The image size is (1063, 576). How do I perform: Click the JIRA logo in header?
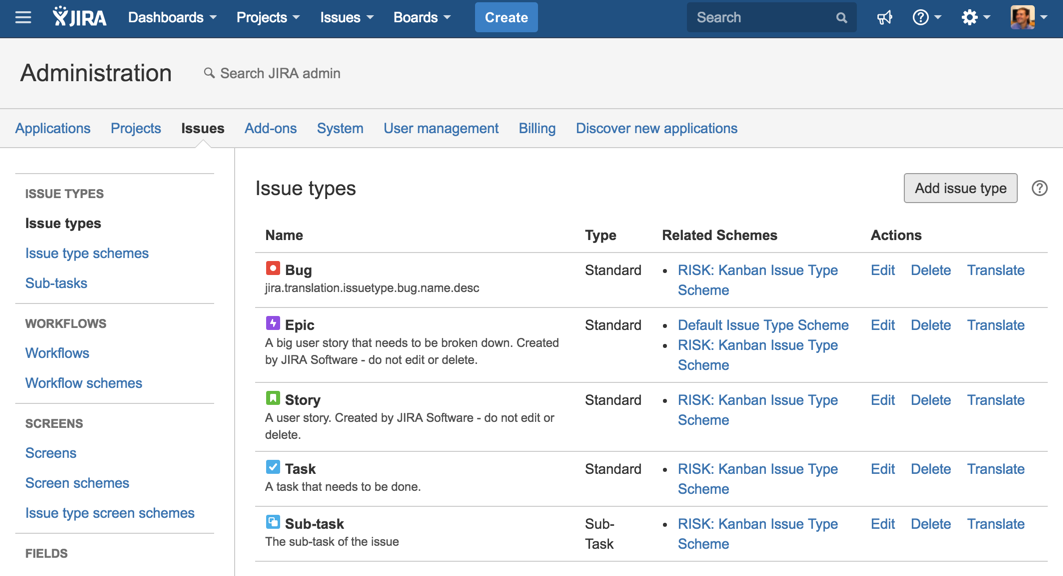point(80,18)
